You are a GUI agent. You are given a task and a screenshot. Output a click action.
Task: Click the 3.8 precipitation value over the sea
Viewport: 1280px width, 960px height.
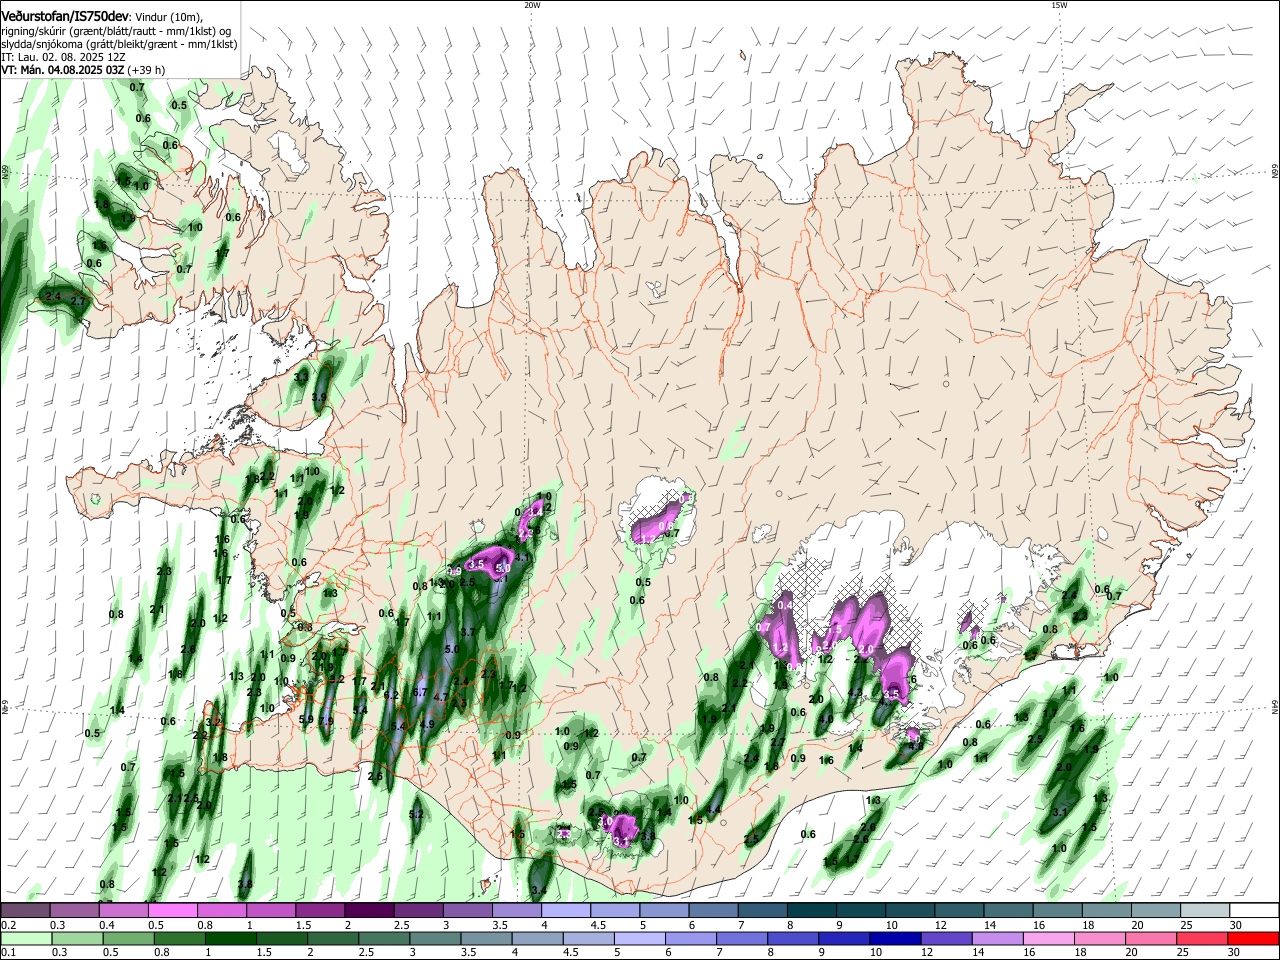(245, 884)
